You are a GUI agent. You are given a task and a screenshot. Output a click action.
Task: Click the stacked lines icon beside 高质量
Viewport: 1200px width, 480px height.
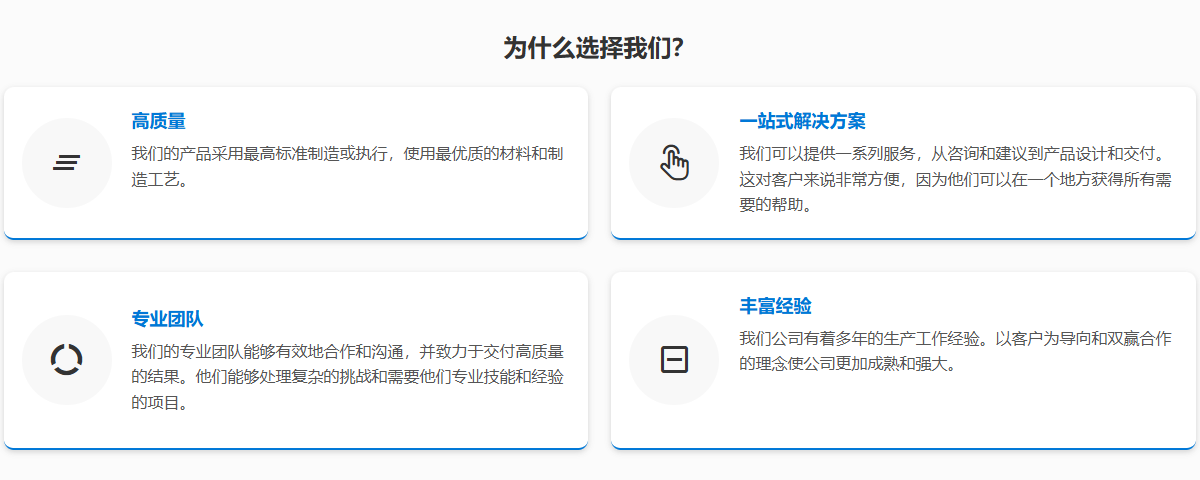[x=66, y=163]
